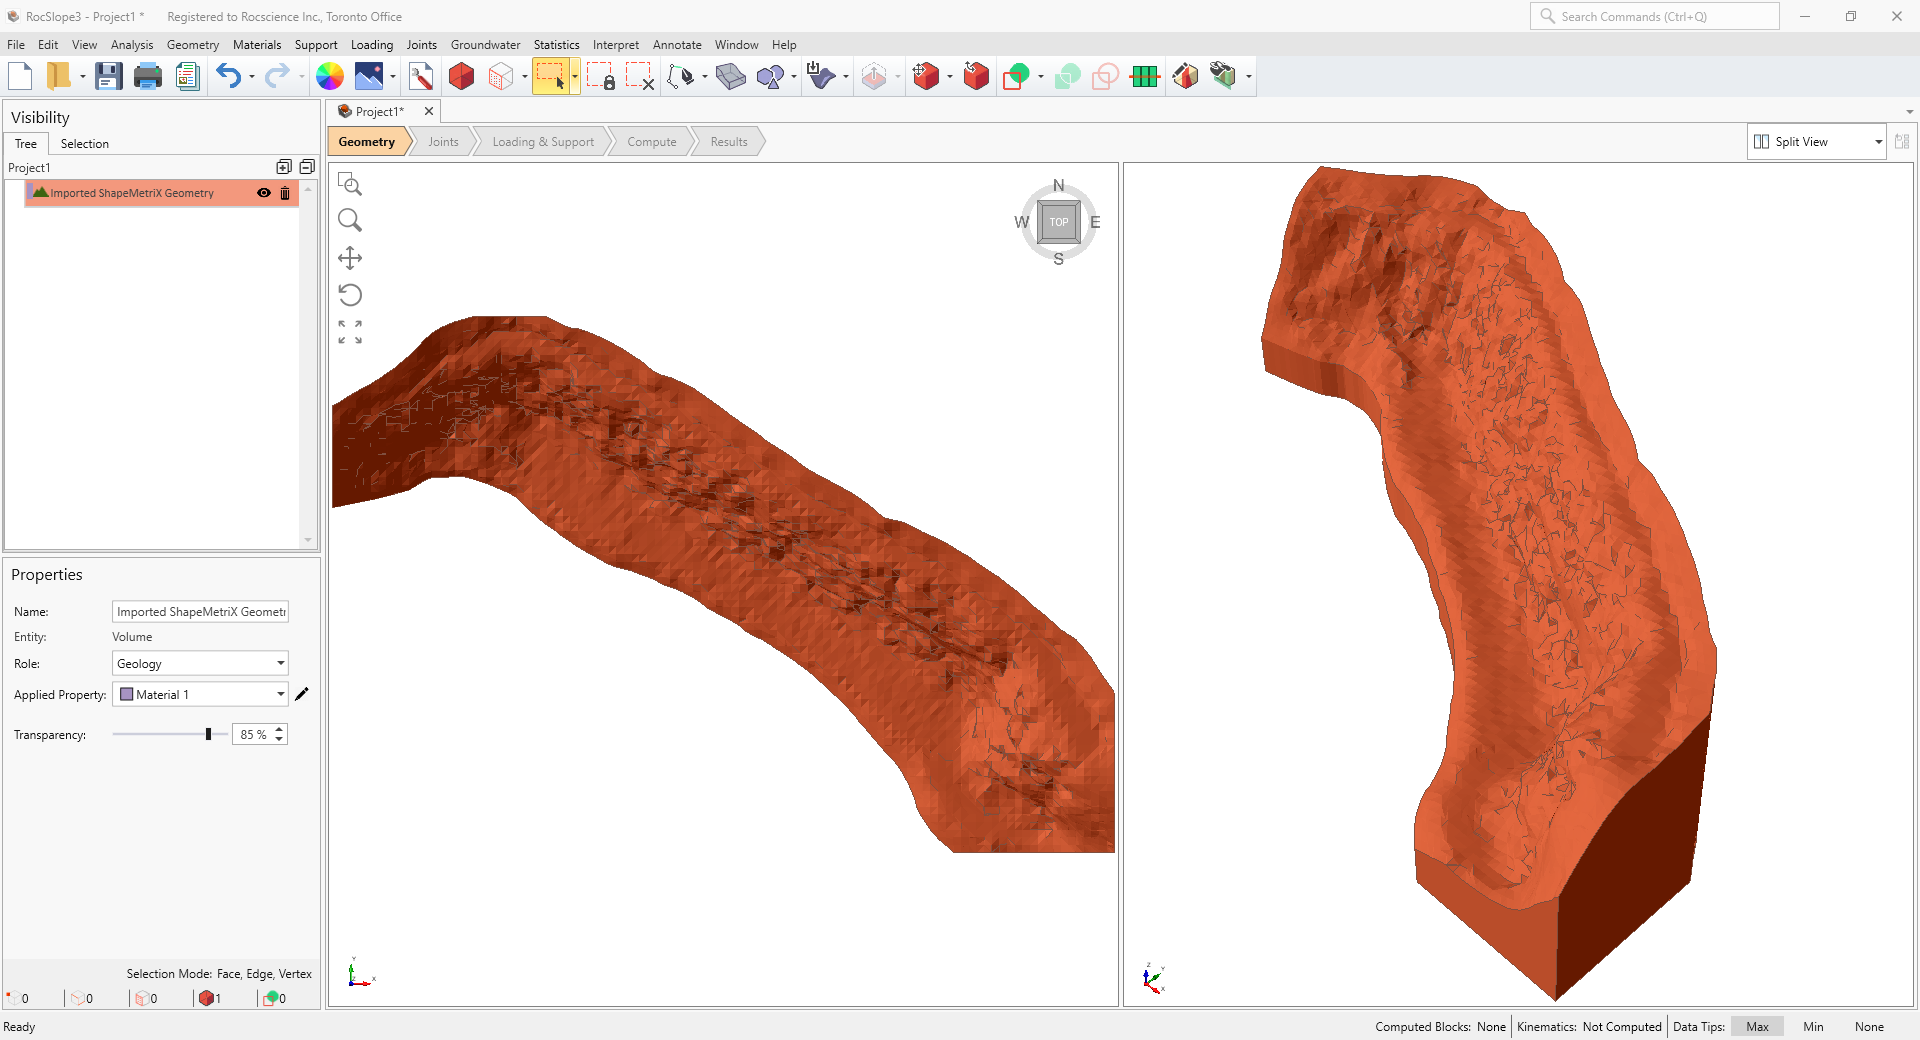Click the TOP face of view cube
The height and width of the screenshot is (1040, 1920).
[x=1058, y=222]
